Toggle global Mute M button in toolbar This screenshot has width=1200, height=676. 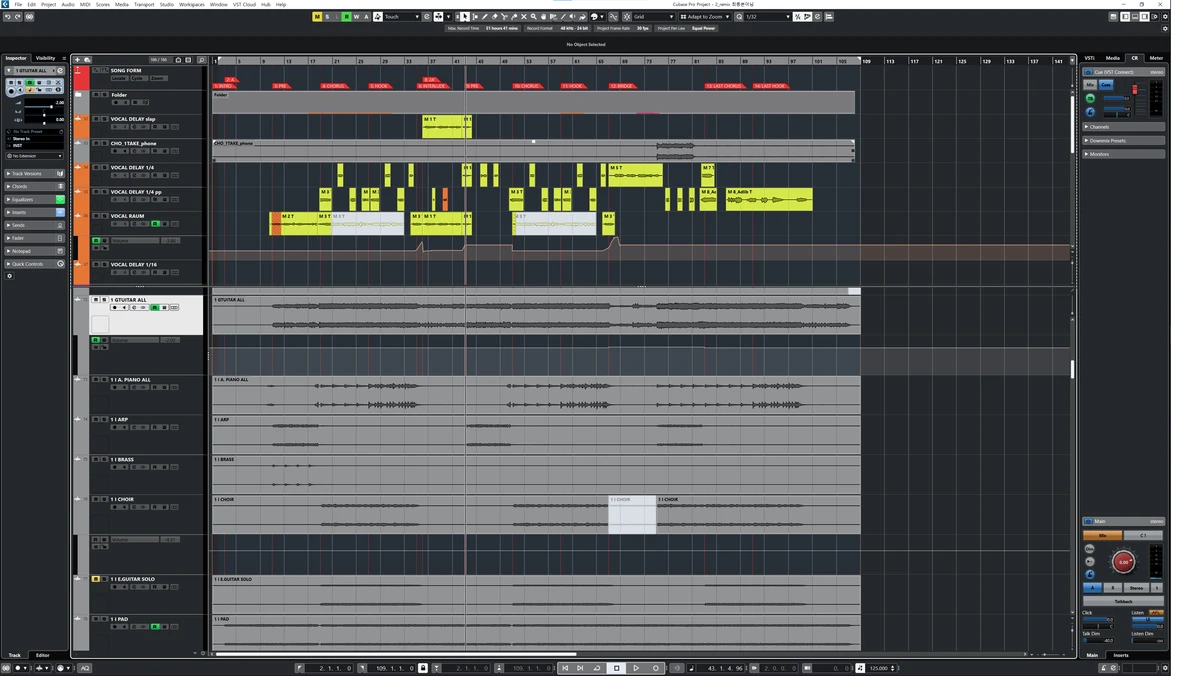click(318, 17)
